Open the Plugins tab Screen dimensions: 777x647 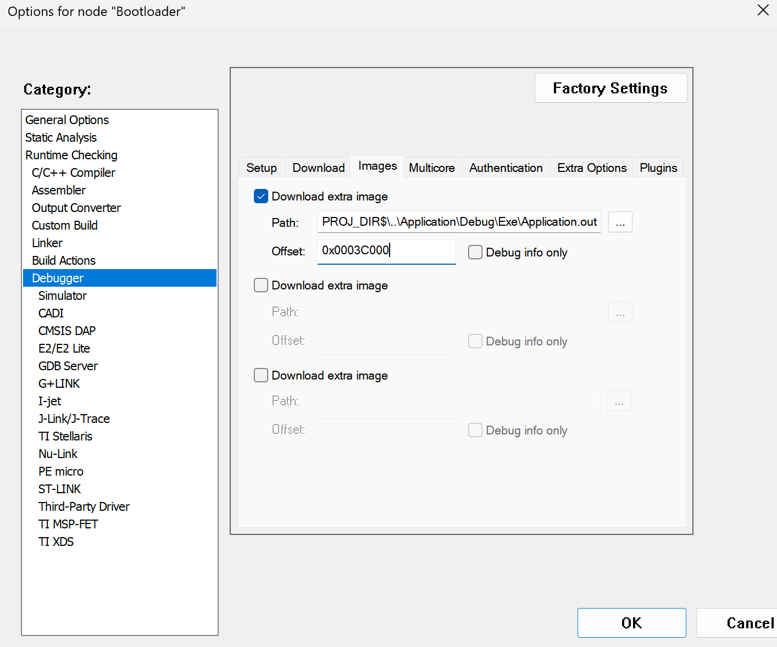(658, 168)
